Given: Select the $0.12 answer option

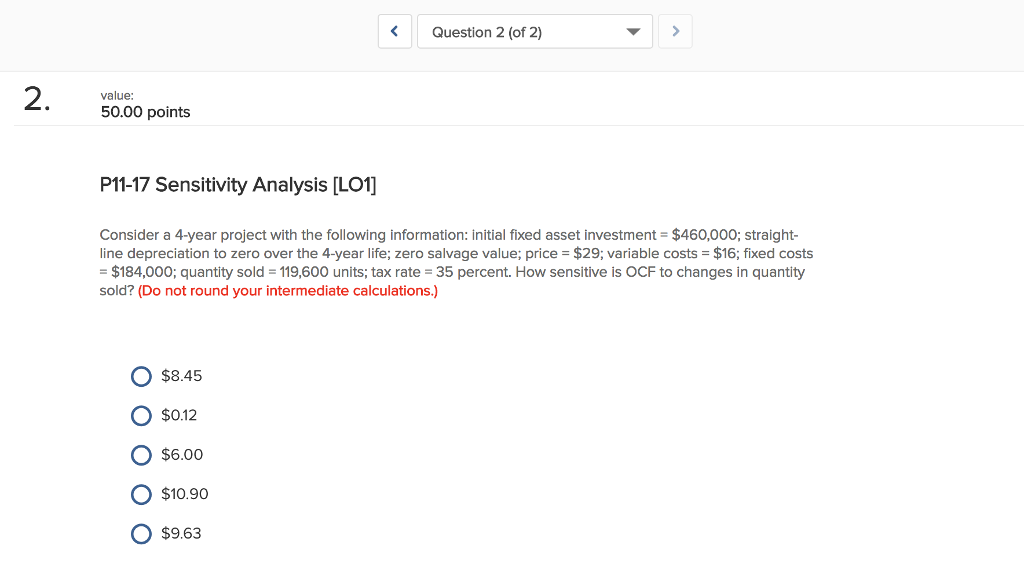Looking at the screenshot, I should (x=141, y=415).
